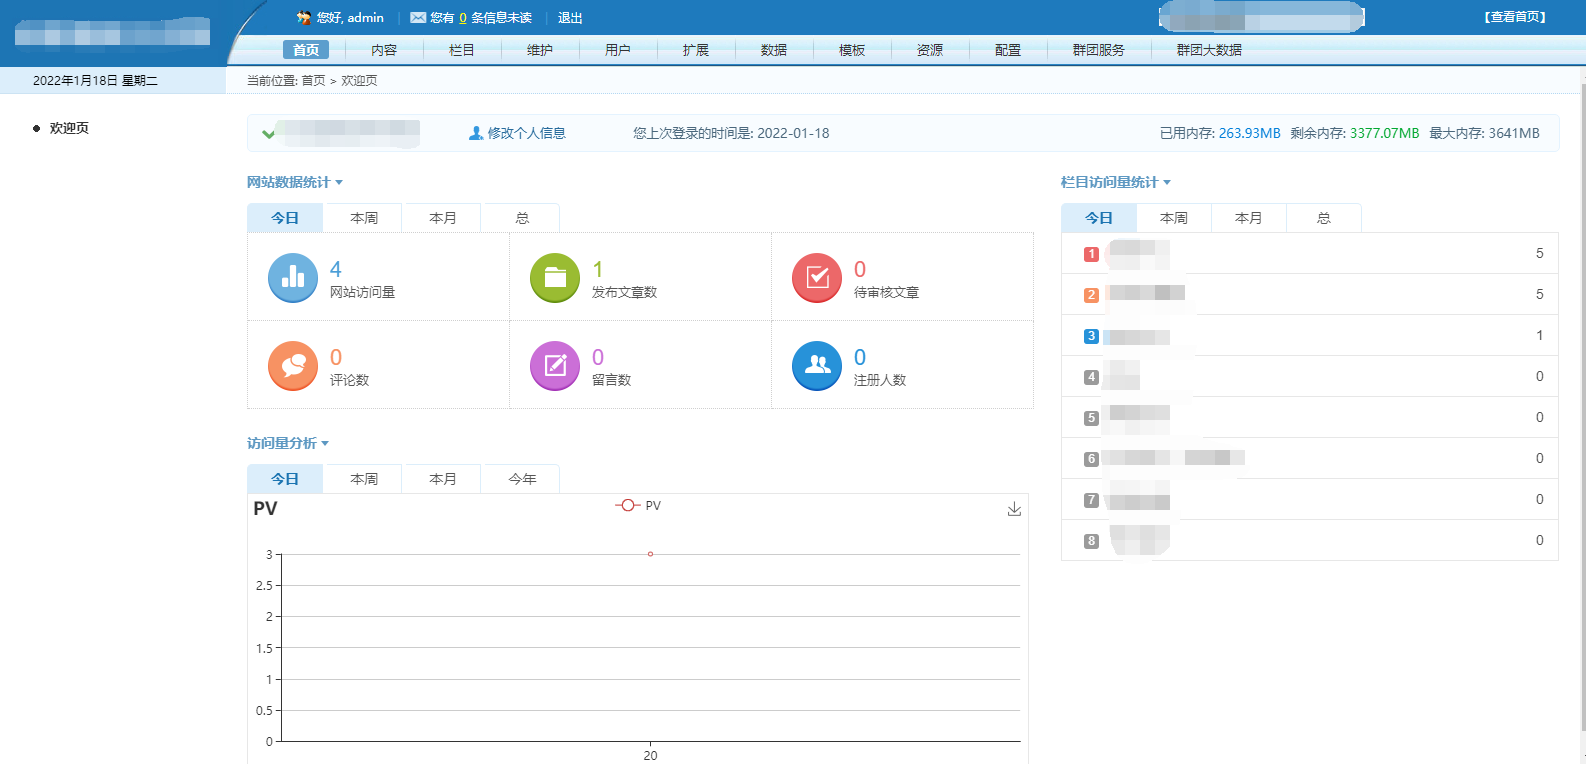Switch traffic analysis to 今年 tab
The width and height of the screenshot is (1586, 764).
pos(522,479)
